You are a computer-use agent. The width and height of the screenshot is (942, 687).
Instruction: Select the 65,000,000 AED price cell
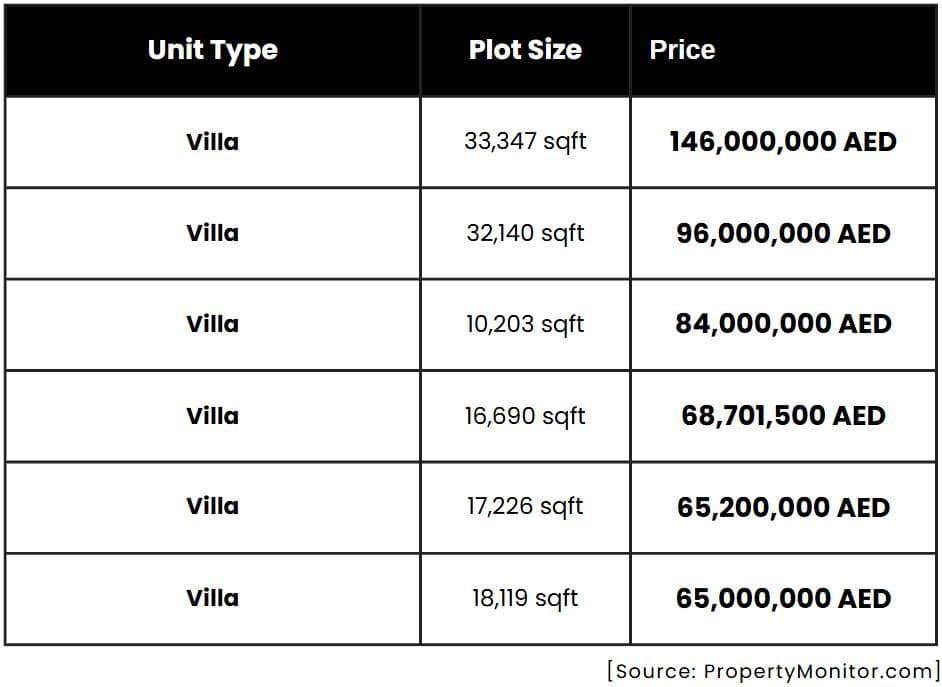[x=783, y=598]
